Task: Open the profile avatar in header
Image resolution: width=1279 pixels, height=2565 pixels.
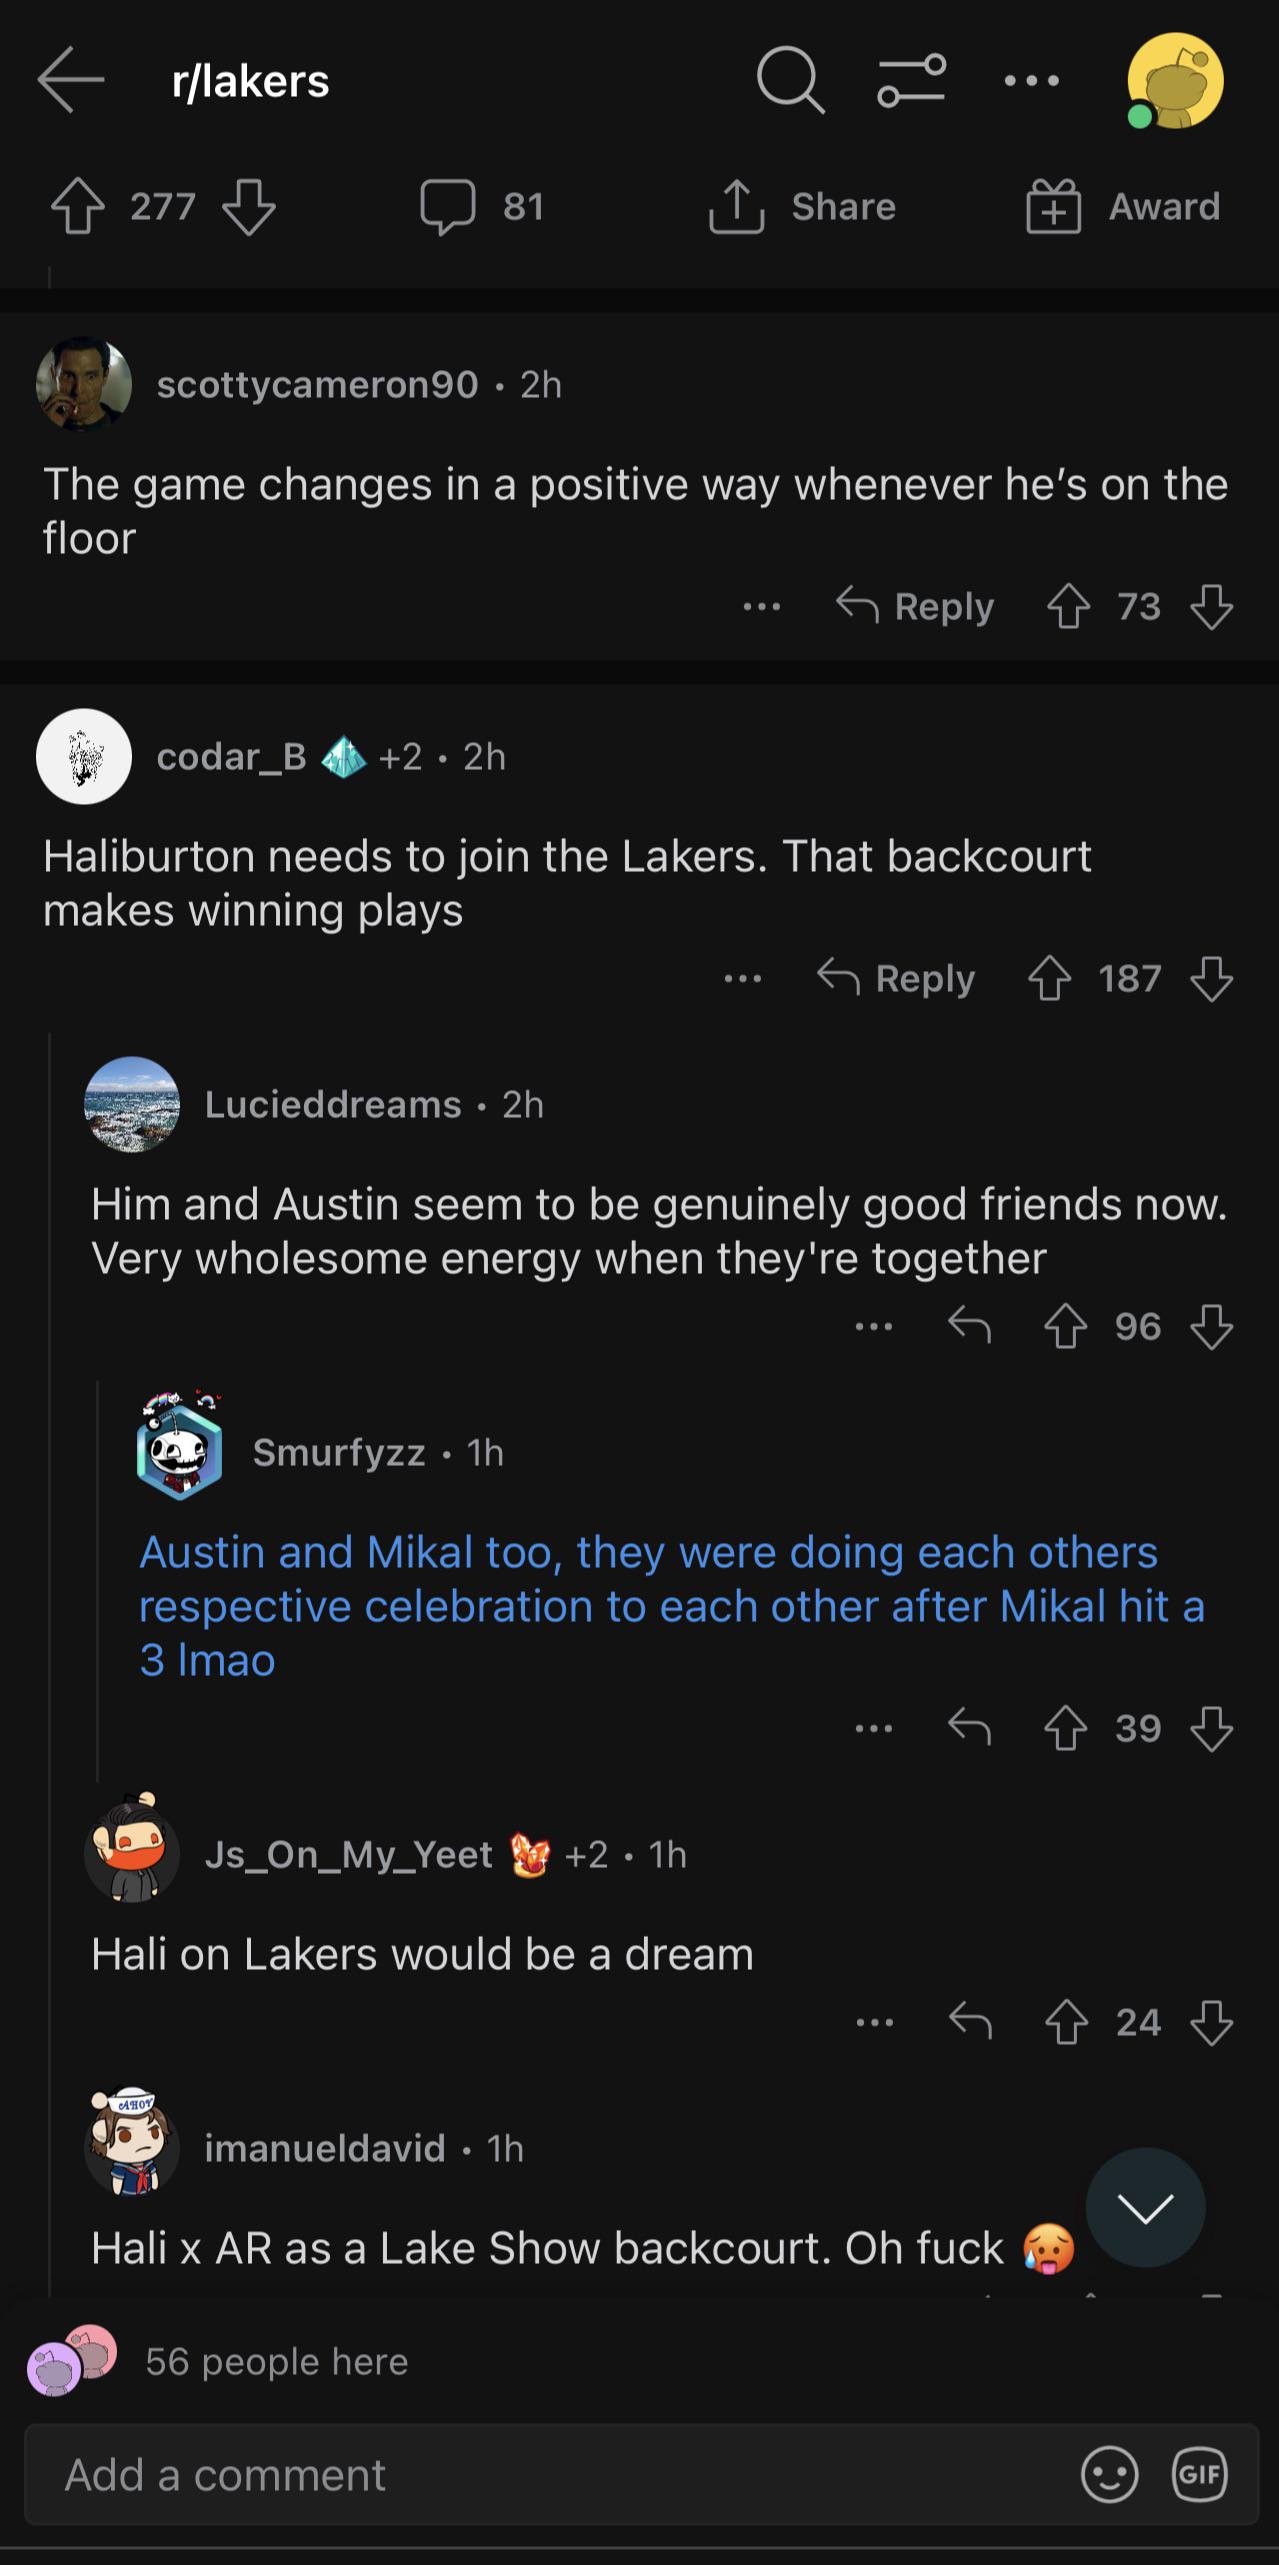Action: point(1175,81)
